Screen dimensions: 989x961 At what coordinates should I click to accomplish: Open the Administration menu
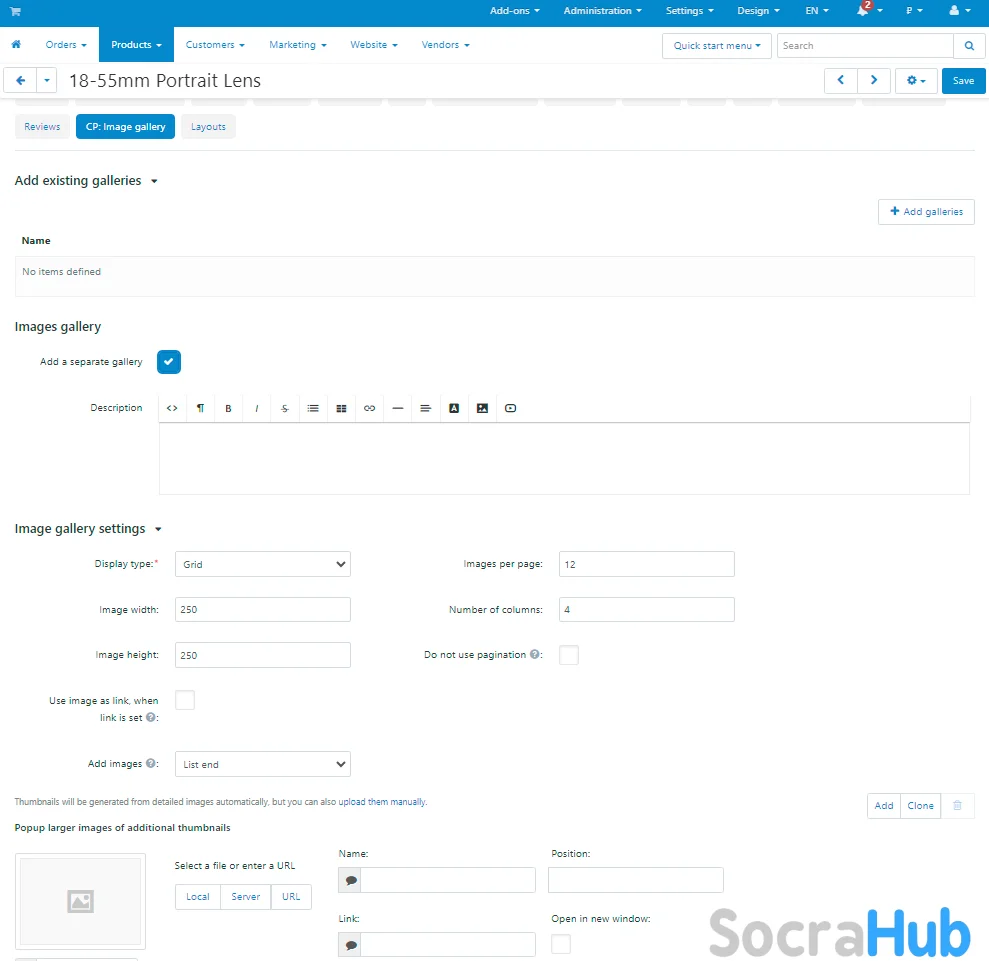pyautogui.click(x=602, y=11)
